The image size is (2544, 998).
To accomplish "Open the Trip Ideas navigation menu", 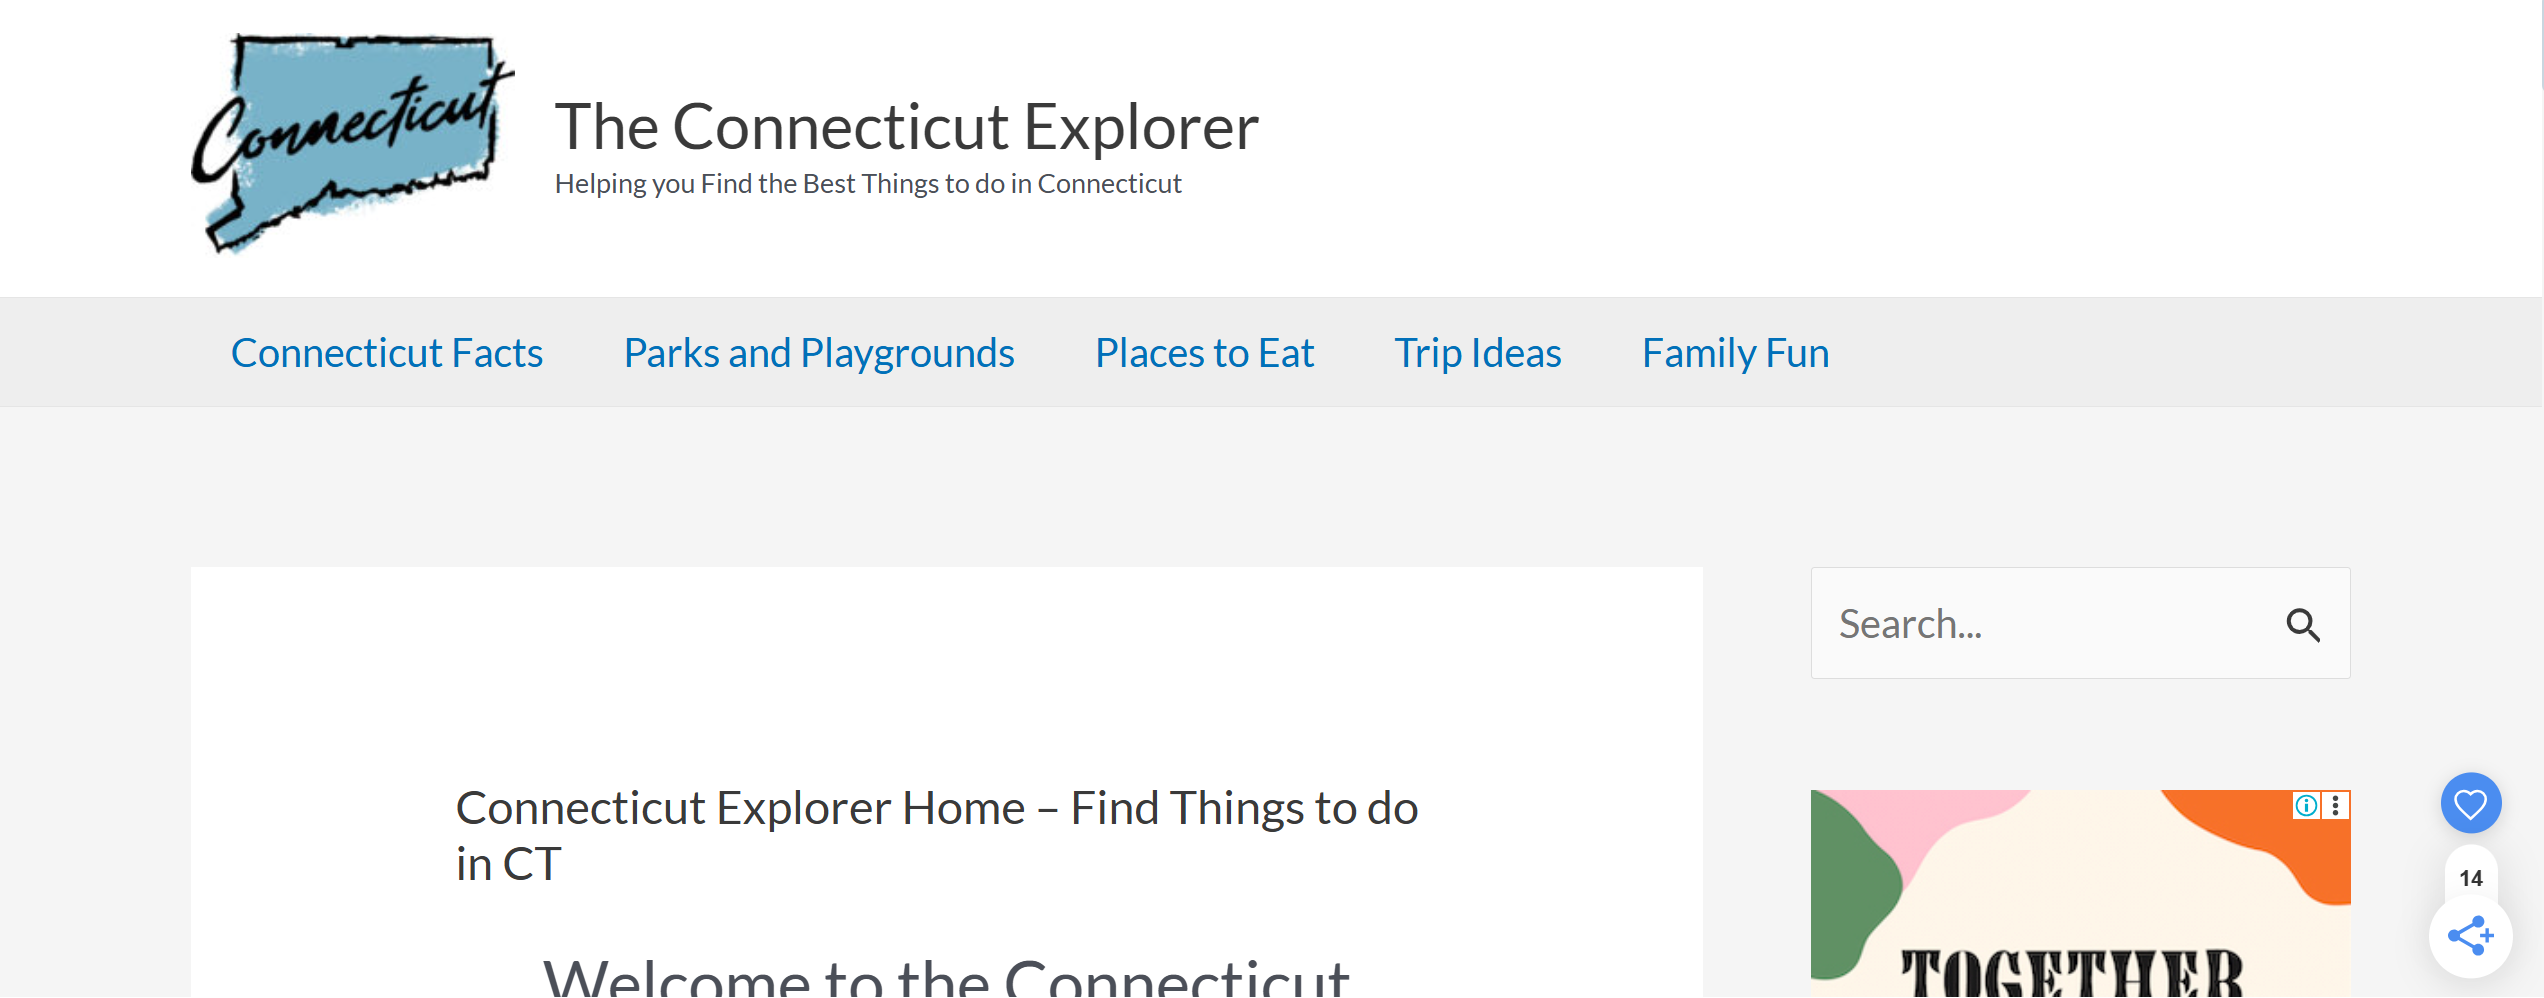I will [1477, 352].
